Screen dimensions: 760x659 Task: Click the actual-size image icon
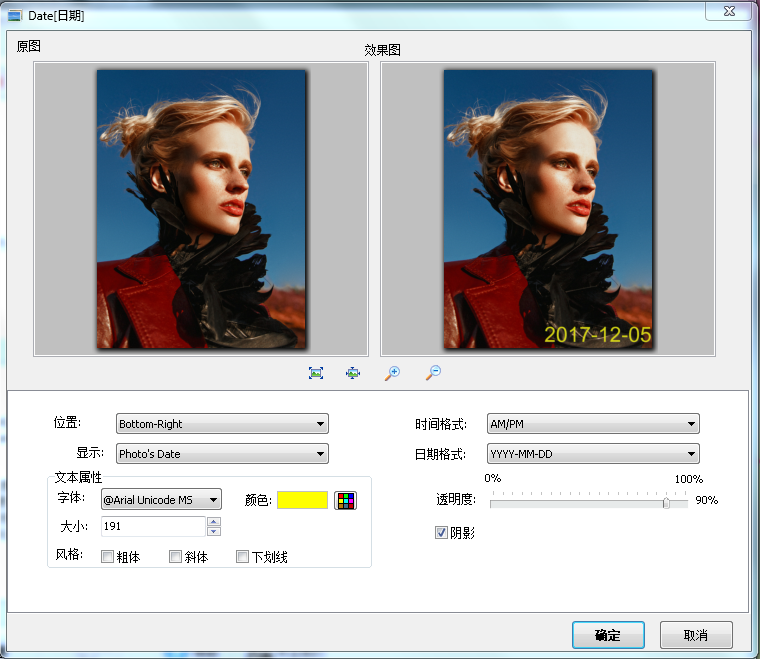point(353,373)
